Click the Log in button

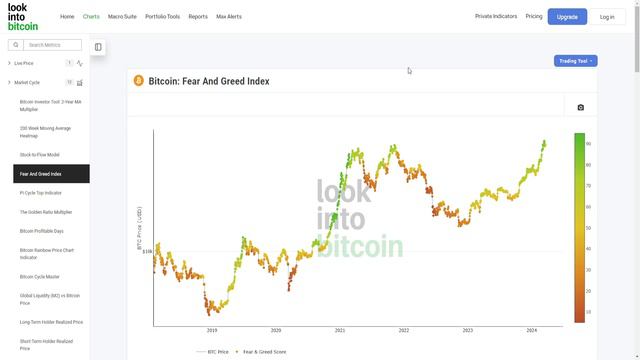pyautogui.click(x=607, y=17)
